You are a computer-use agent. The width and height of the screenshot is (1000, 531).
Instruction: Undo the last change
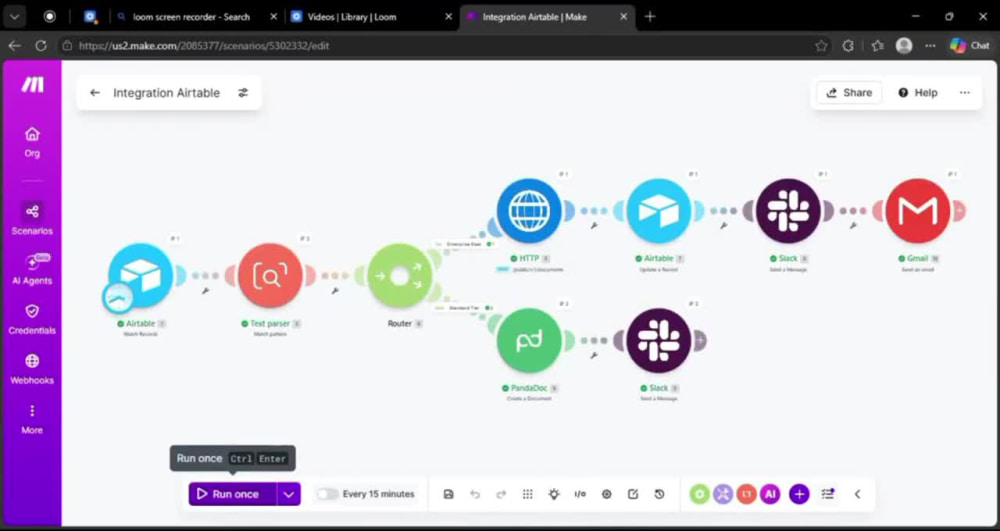(474, 494)
